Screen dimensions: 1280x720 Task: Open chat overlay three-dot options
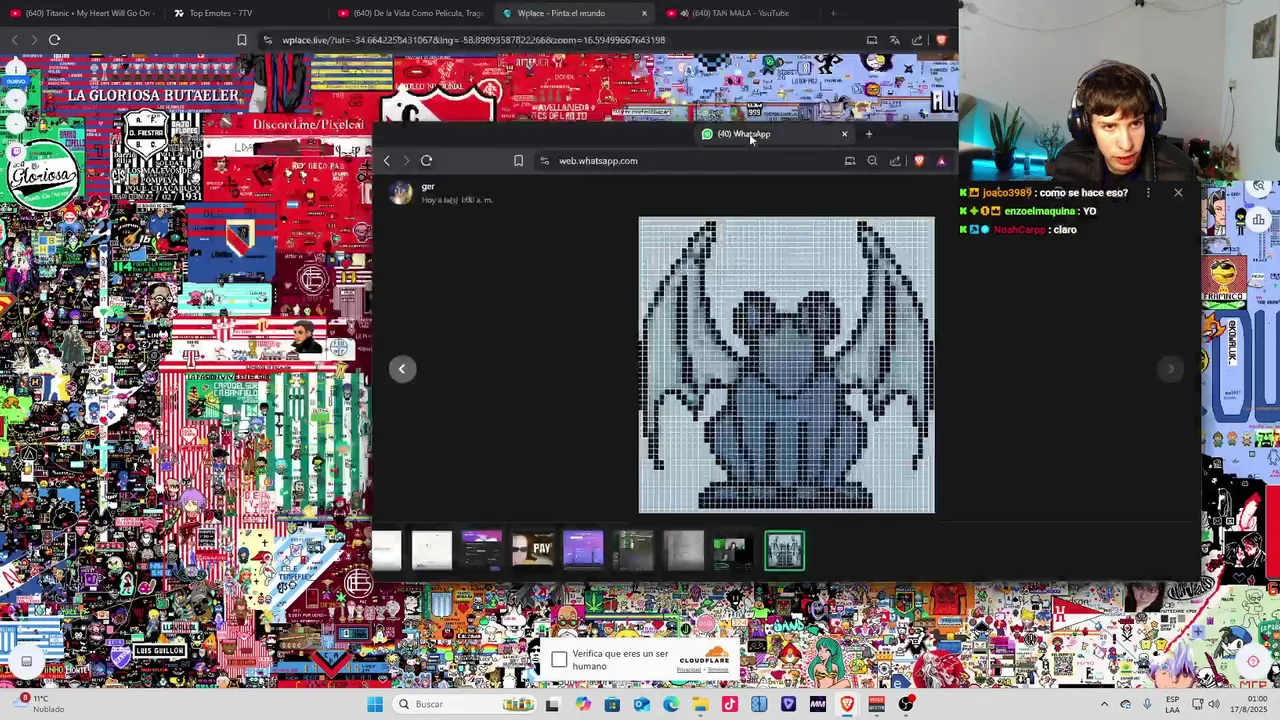[1148, 193]
